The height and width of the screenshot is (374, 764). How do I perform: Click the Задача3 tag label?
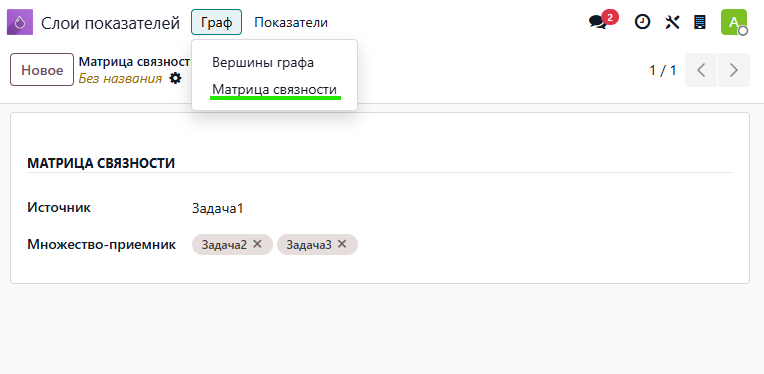309,244
